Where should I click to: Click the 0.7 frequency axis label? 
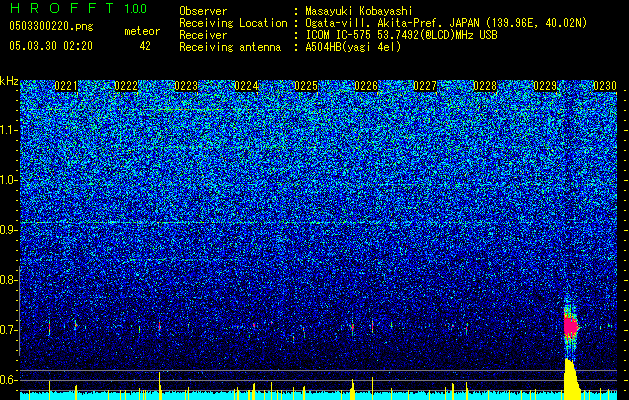click(x=8, y=330)
